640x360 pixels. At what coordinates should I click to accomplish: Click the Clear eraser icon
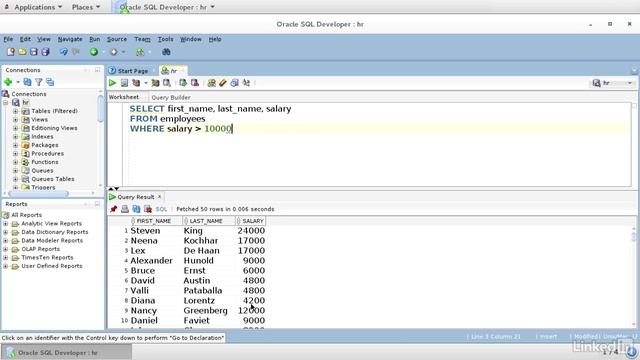tap(222, 83)
